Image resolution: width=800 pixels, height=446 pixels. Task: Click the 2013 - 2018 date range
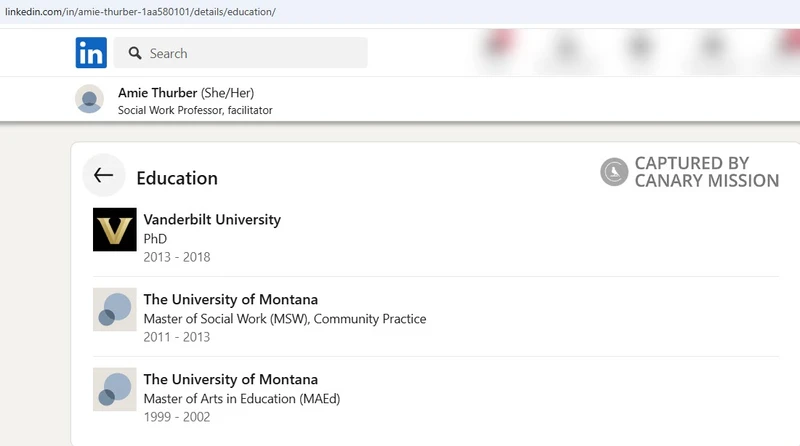pos(177,257)
